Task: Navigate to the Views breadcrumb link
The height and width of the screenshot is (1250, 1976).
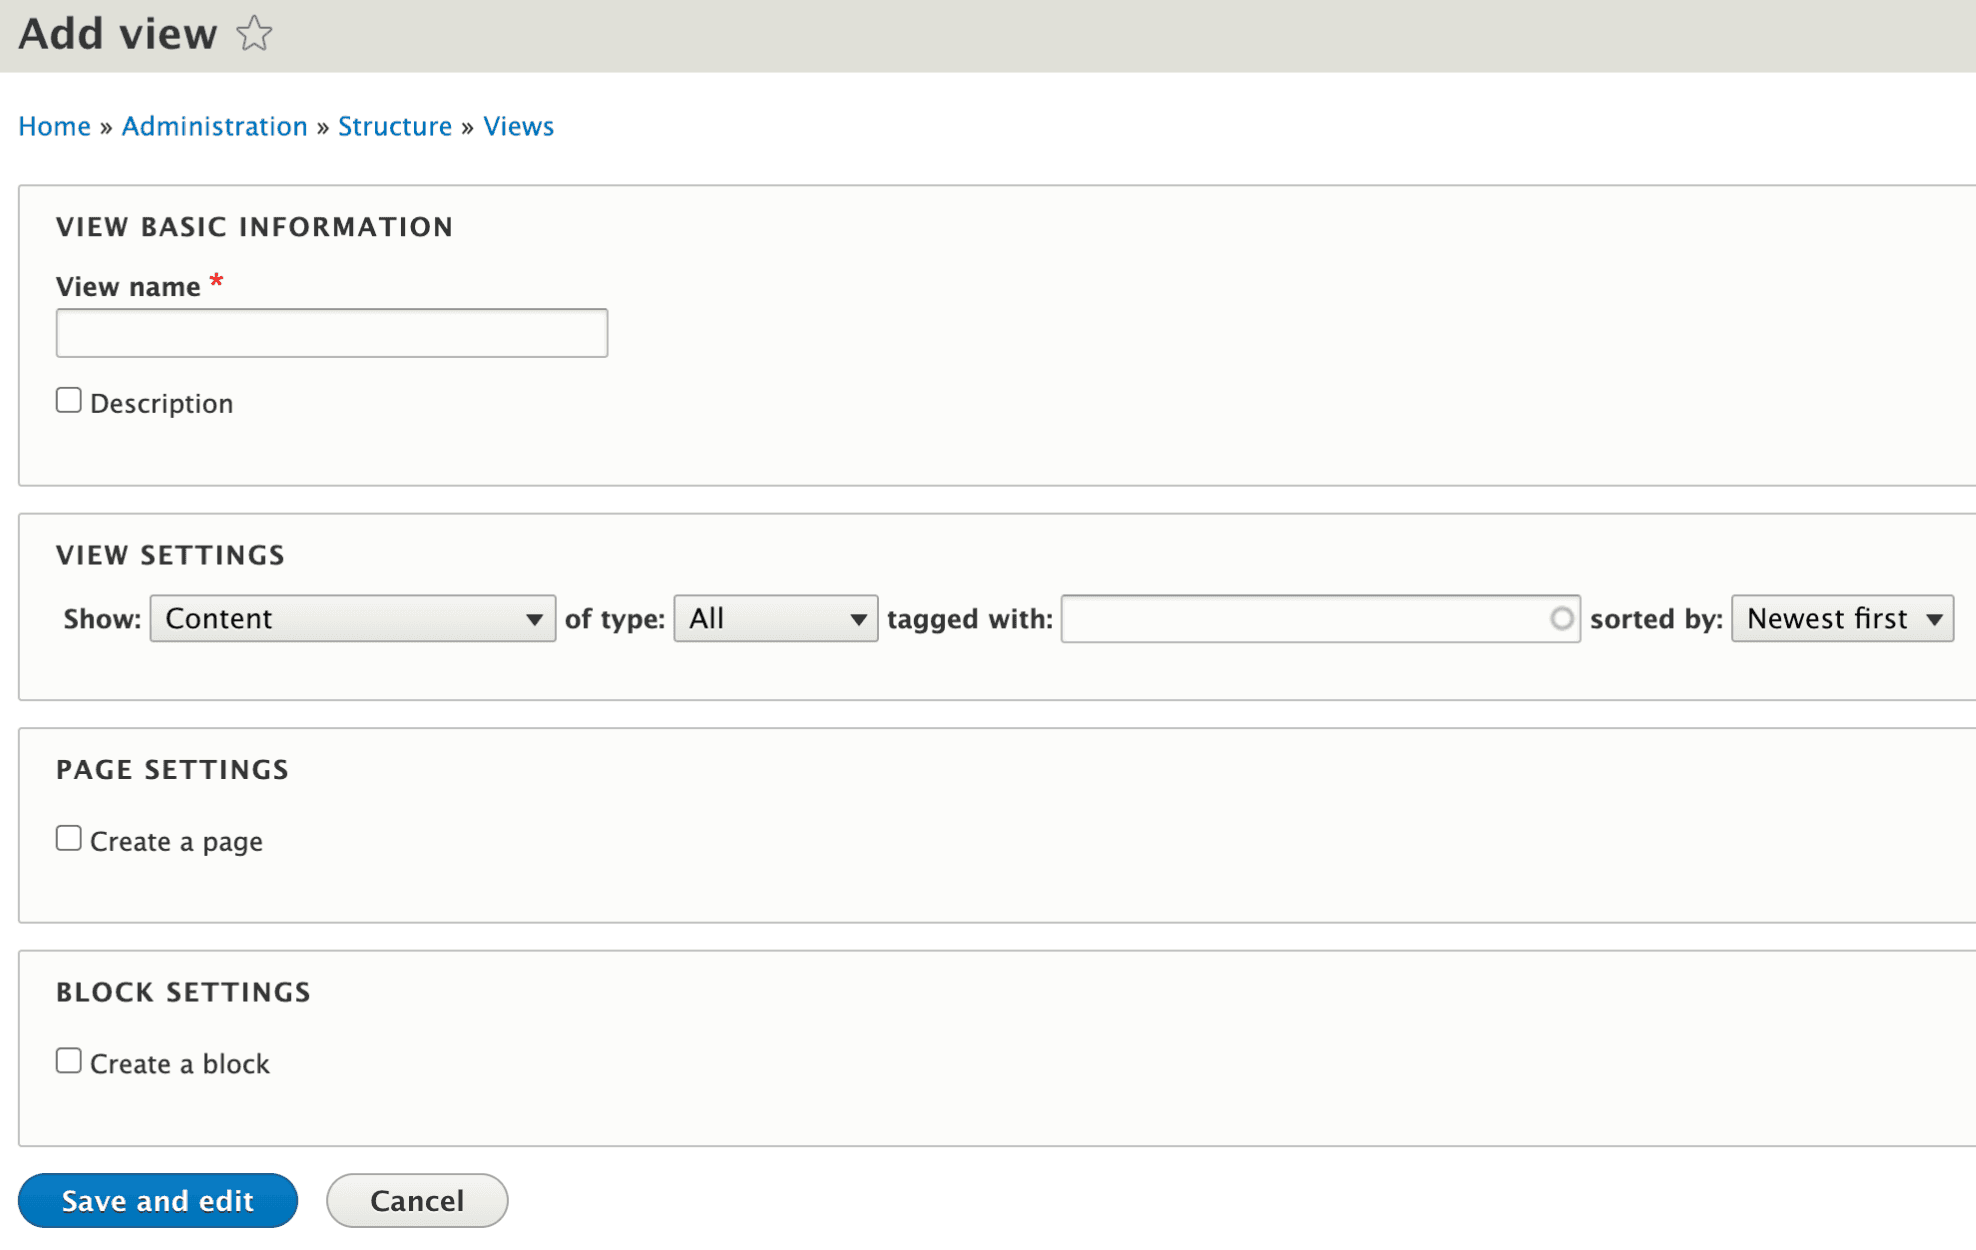Action: 518,126
